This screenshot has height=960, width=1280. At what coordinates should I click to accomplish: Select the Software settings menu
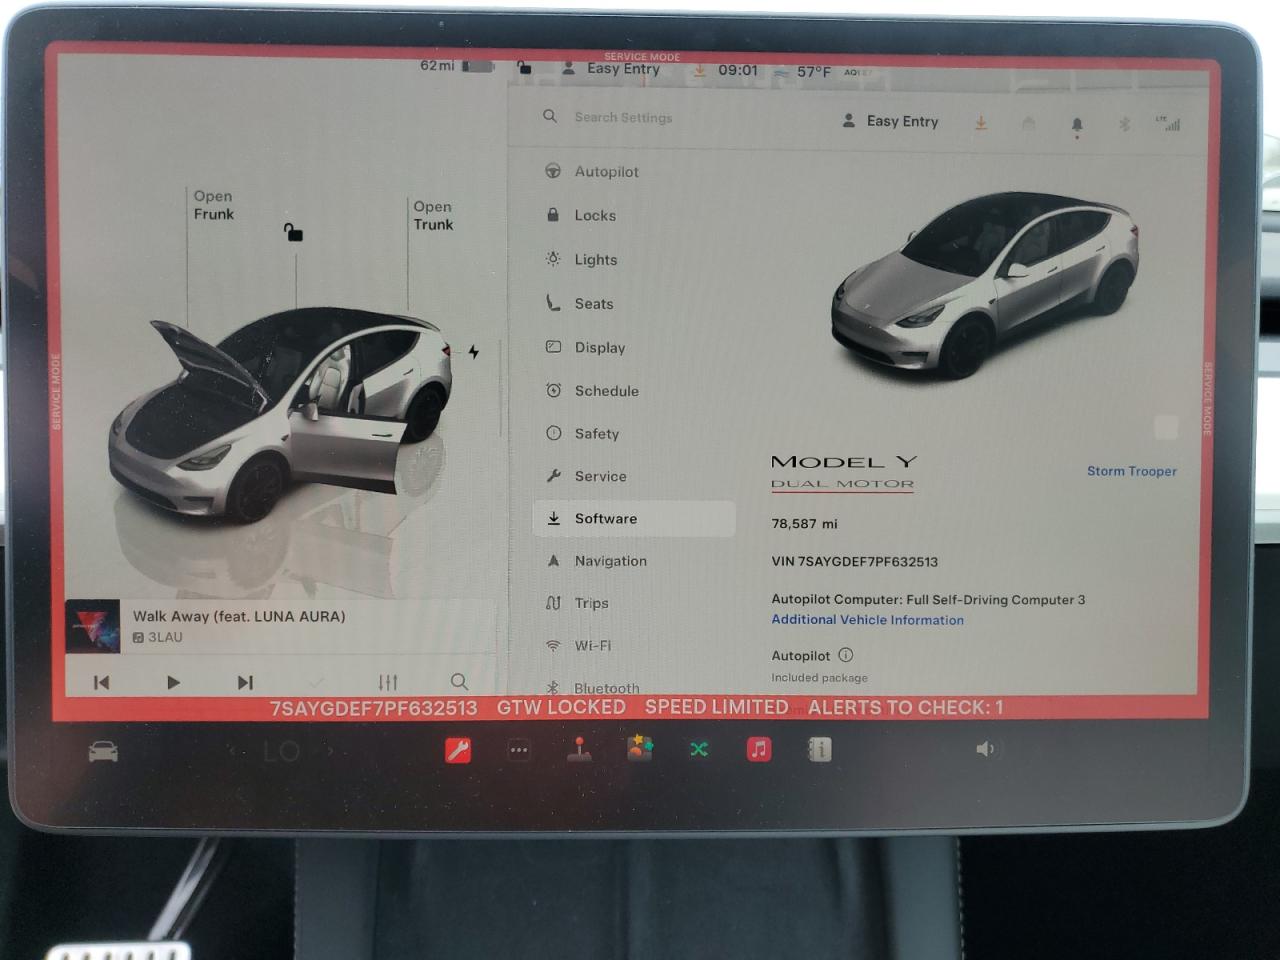point(634,518)
